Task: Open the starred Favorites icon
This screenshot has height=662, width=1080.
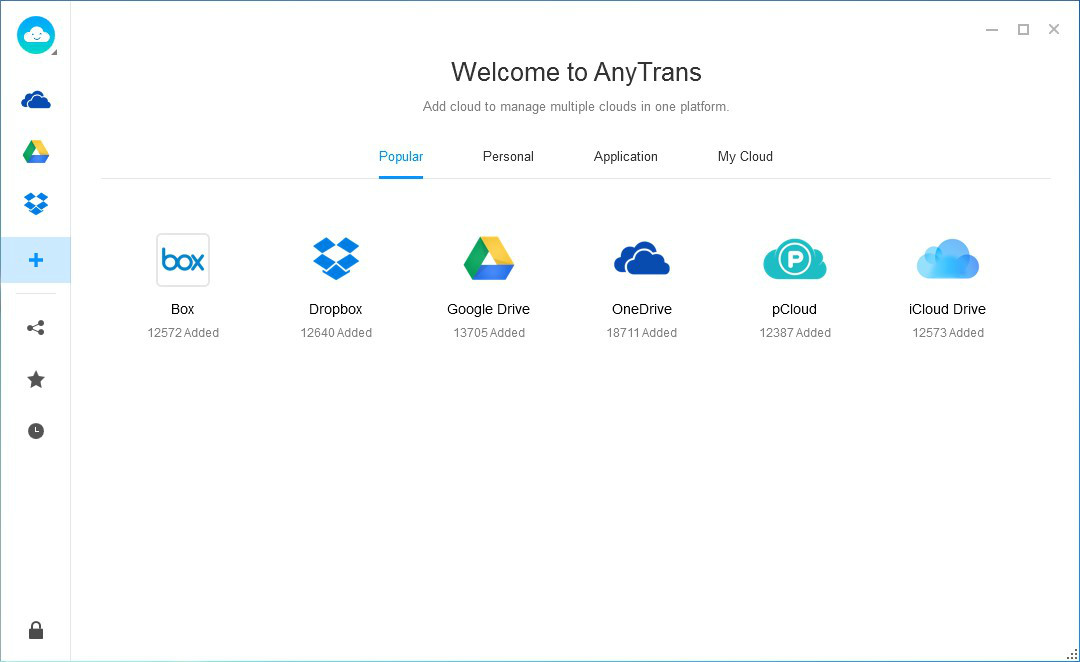Action: coord(36,380)
